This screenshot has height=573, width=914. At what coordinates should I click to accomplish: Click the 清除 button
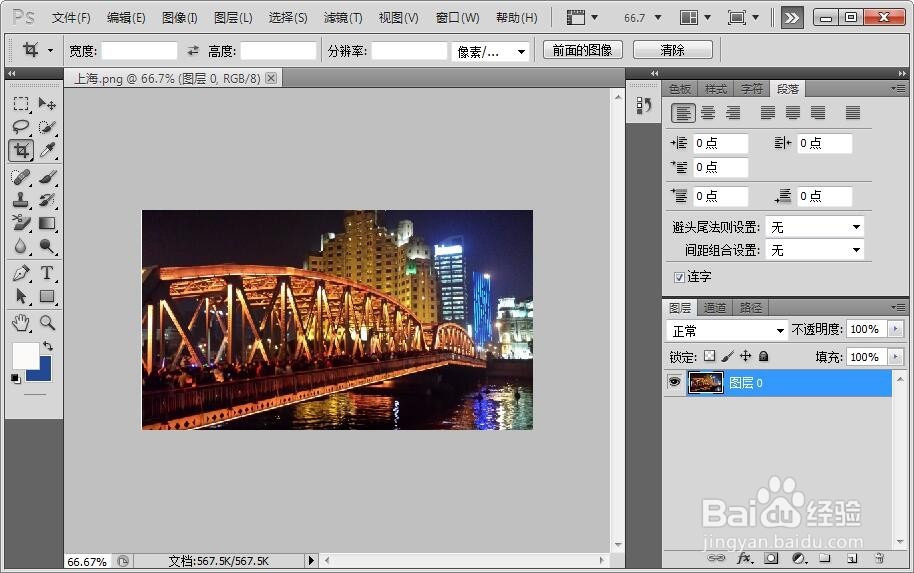coord(672,50)
